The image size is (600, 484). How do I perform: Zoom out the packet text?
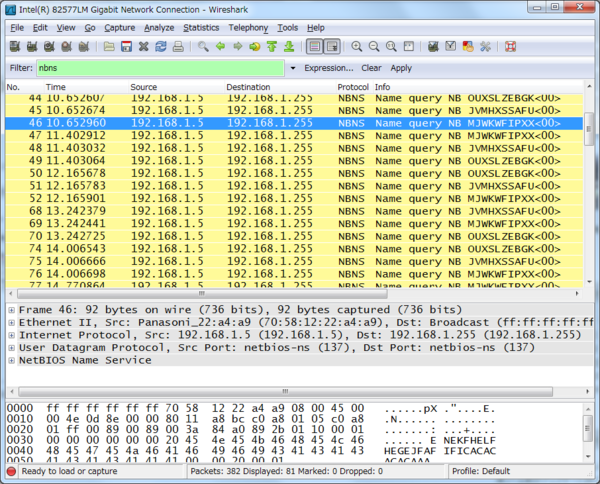tap(374, 47)
